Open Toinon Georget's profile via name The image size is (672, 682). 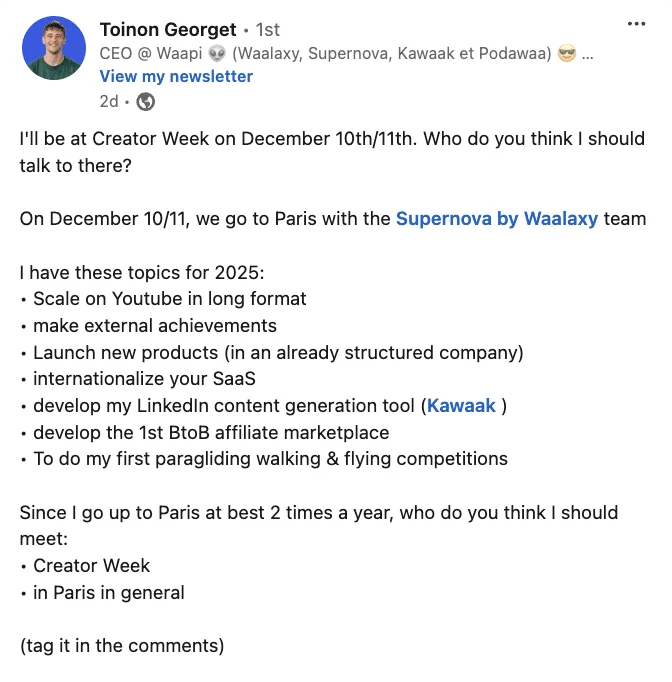168,30
